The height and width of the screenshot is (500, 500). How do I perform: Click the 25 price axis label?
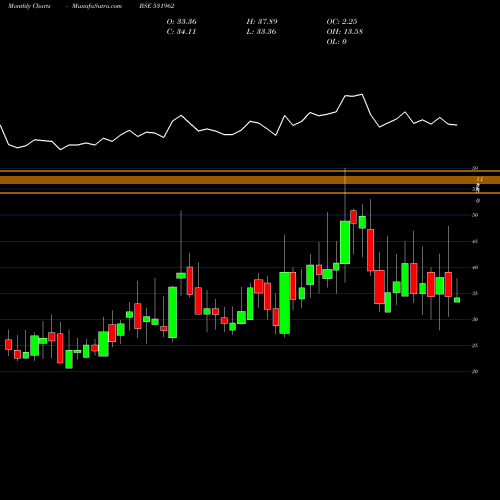pyautogui.click(x=475, y=345)
